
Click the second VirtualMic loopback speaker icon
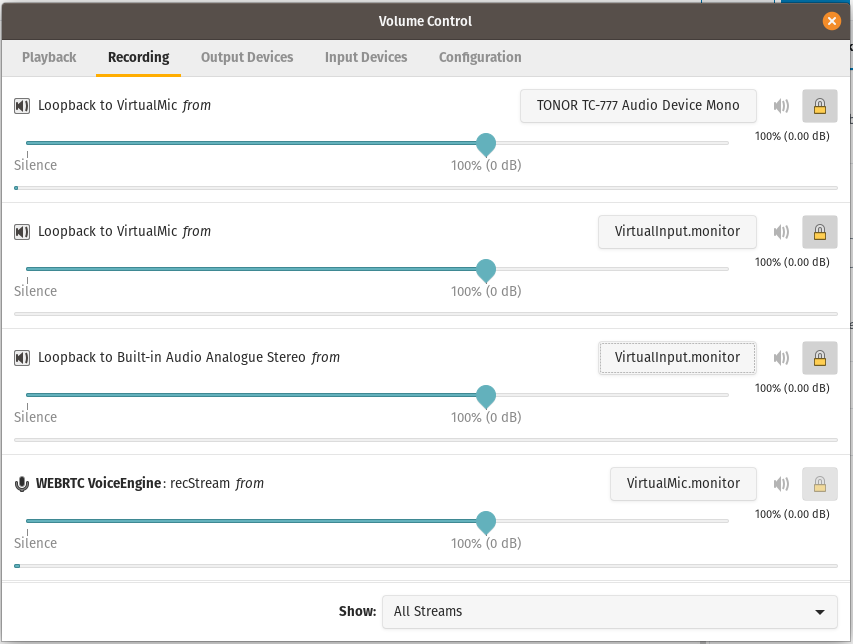(x=22, y=232)
